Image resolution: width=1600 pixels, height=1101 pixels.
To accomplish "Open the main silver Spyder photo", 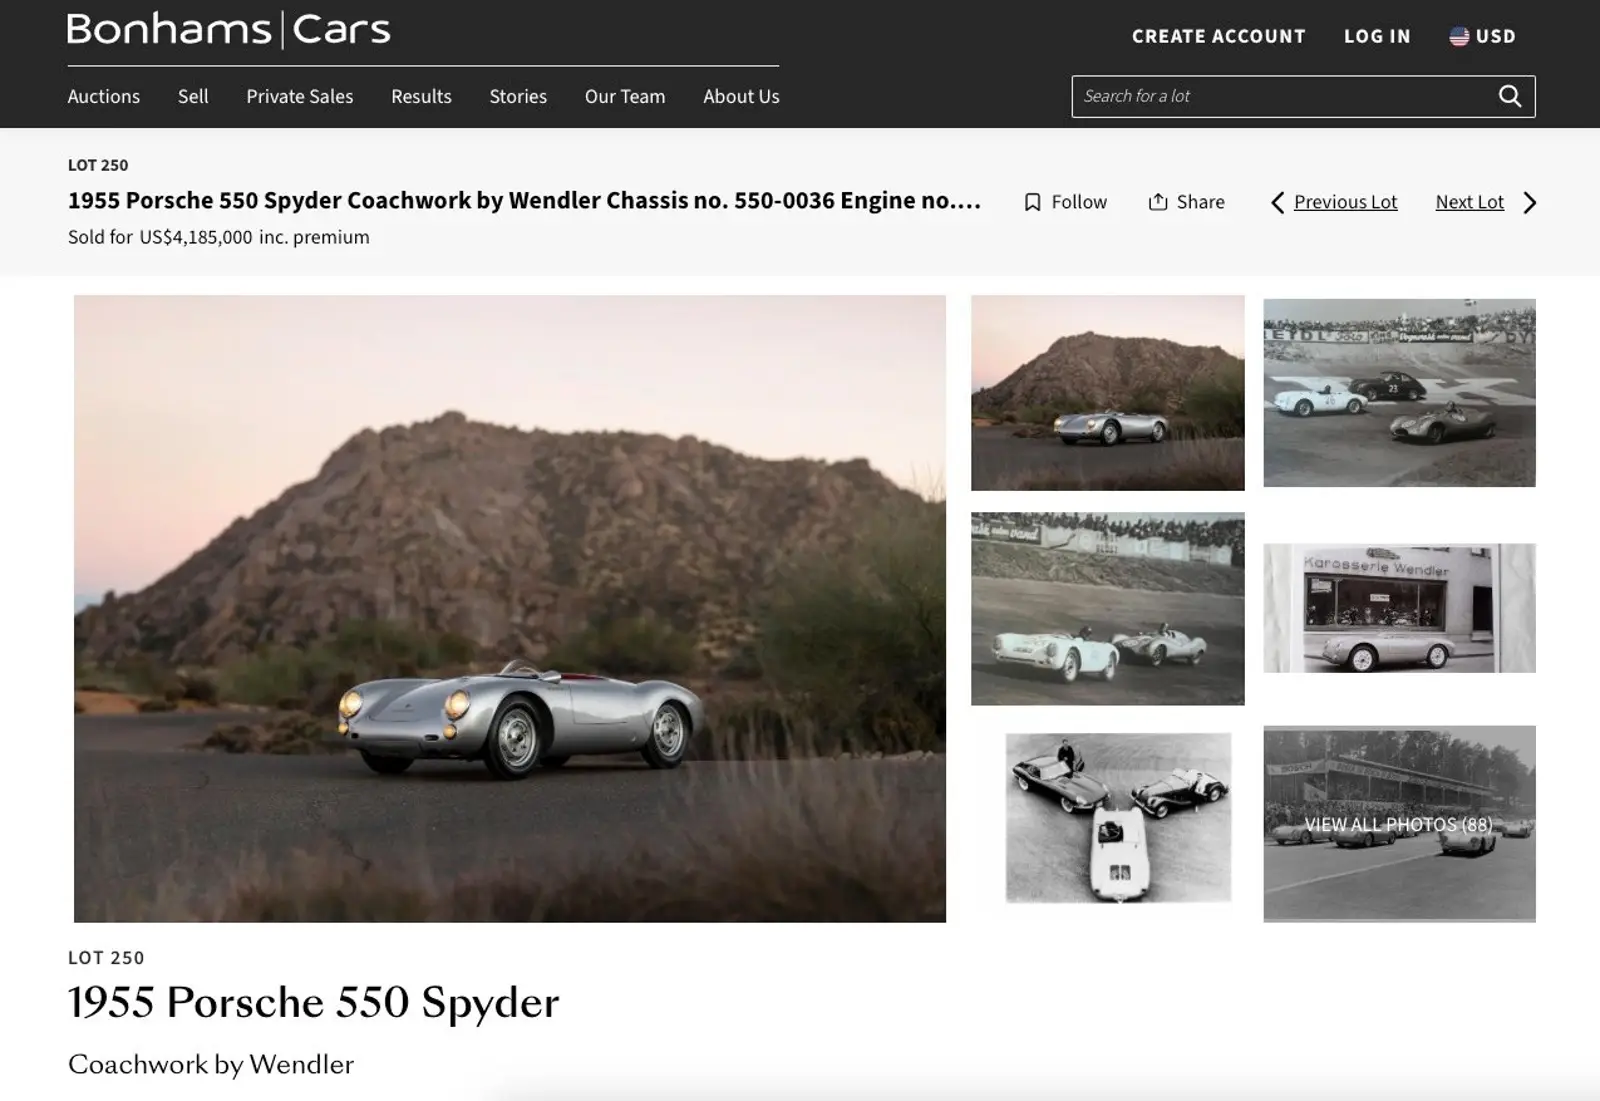I will pos(510,608).
